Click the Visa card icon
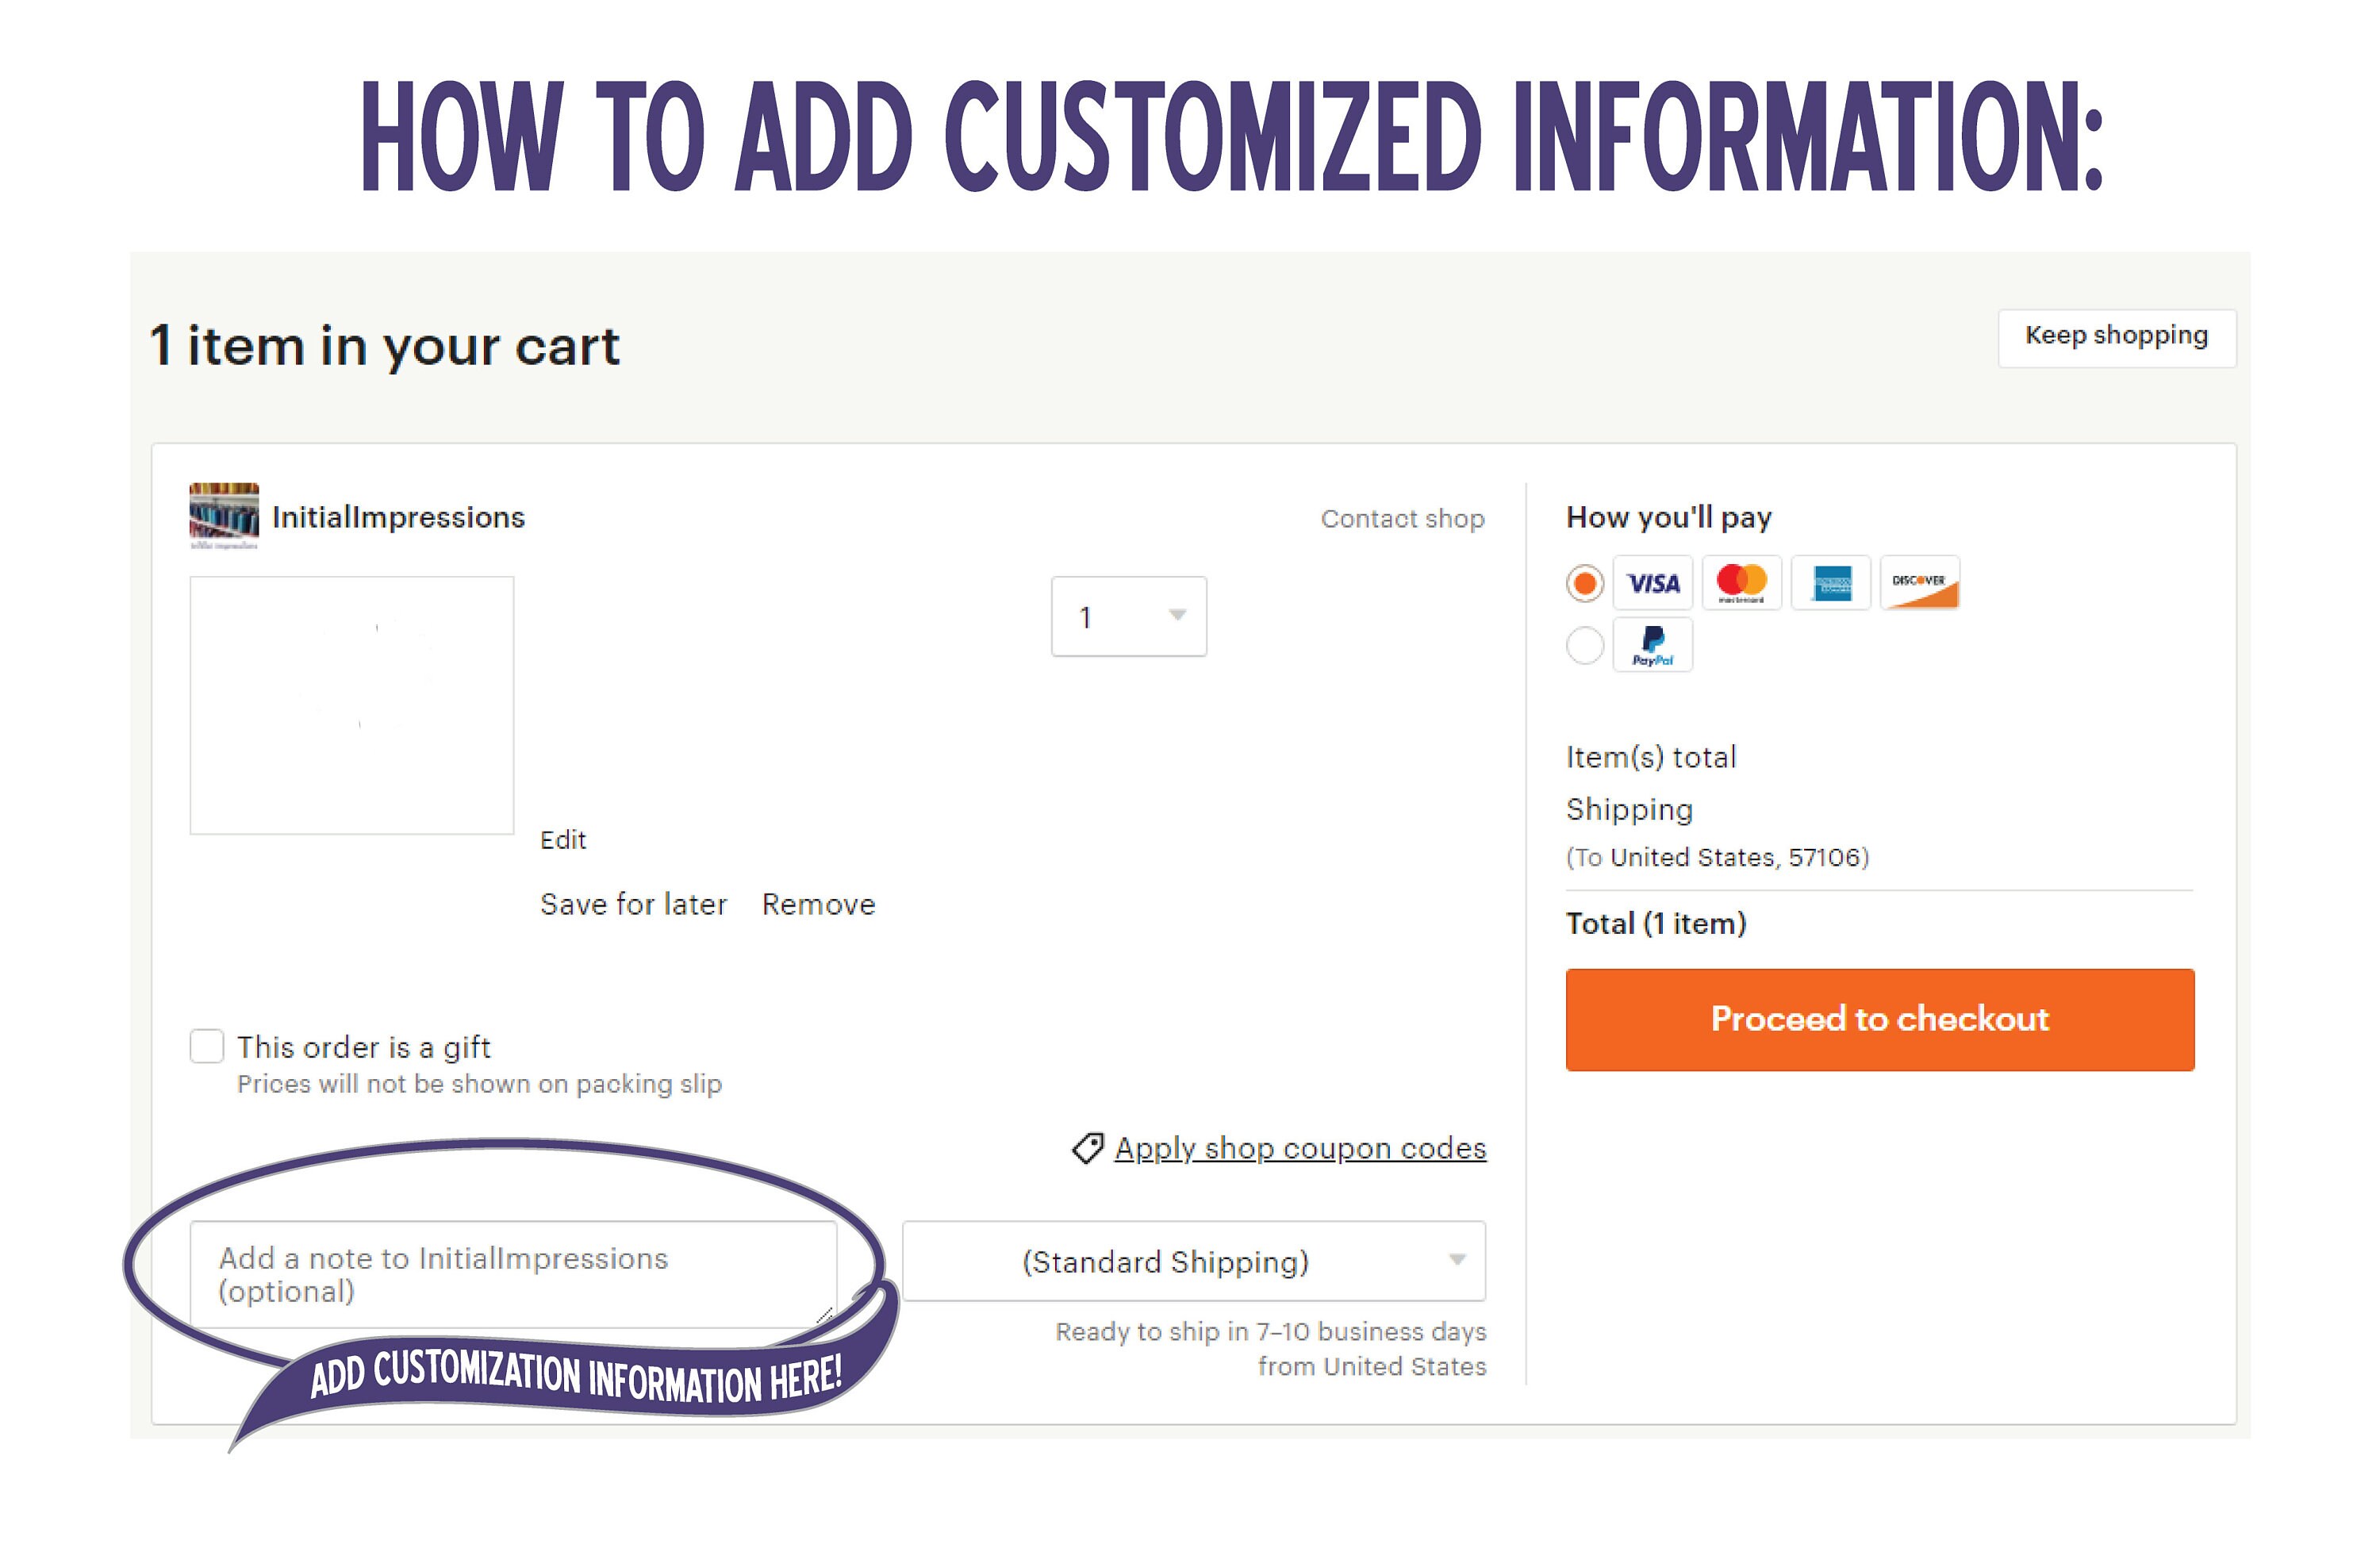The height and width of the screenshot is (1567, 2380). point(1652,583)
